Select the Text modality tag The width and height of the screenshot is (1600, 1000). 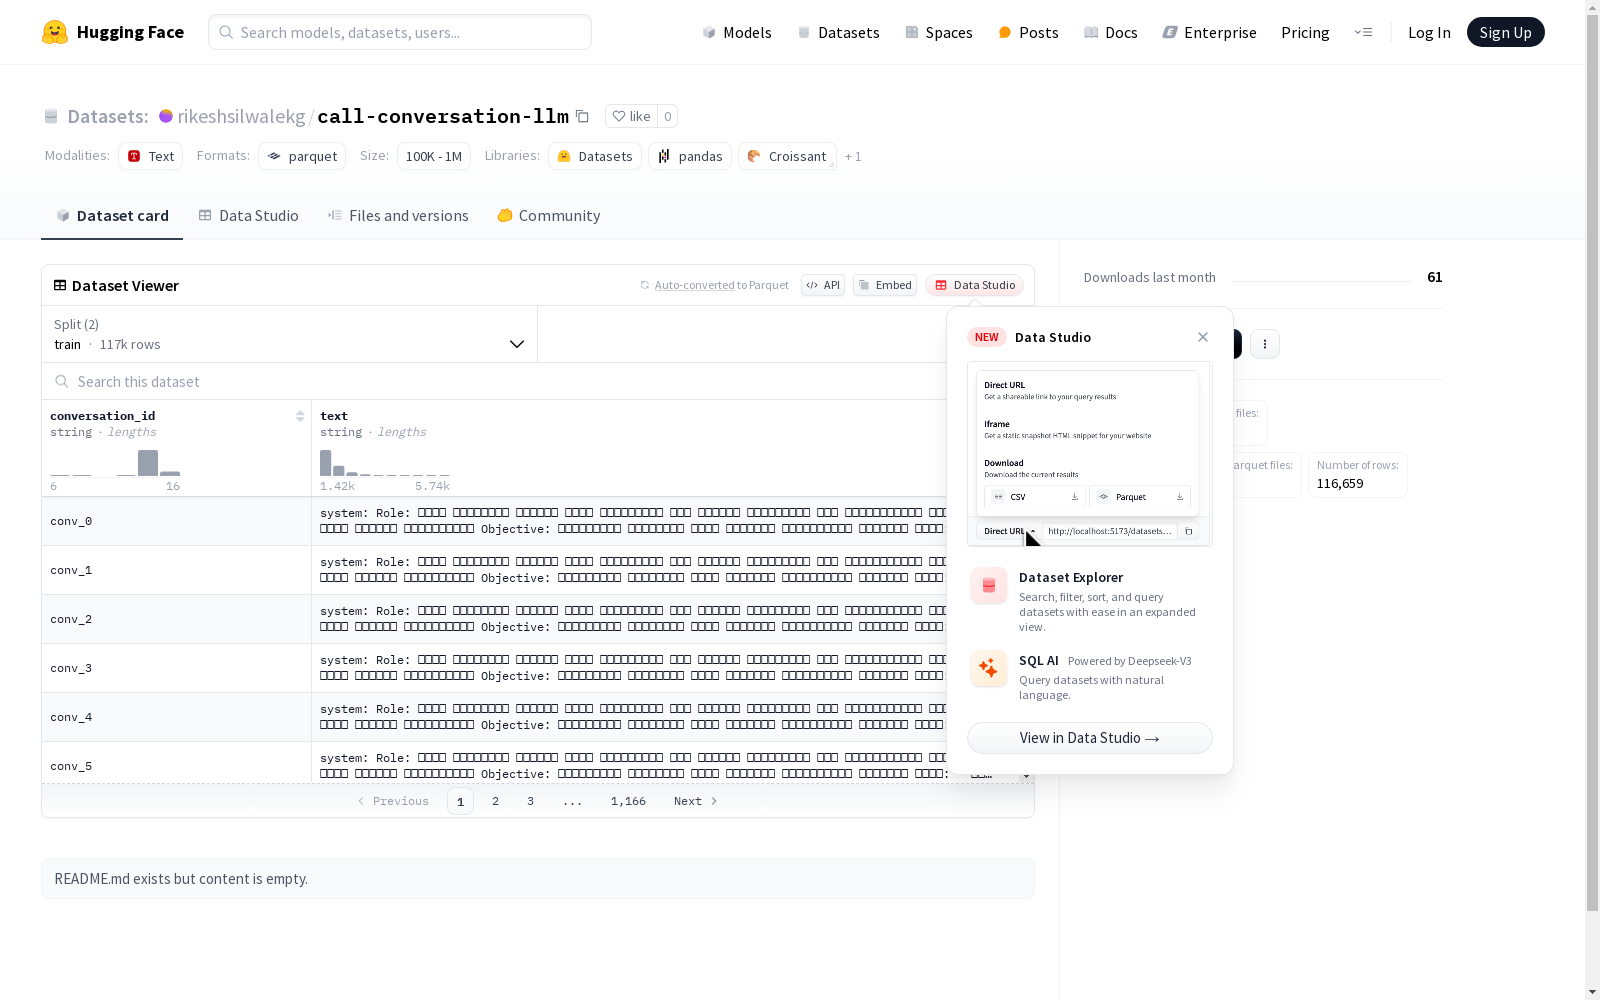click(150, 156)
